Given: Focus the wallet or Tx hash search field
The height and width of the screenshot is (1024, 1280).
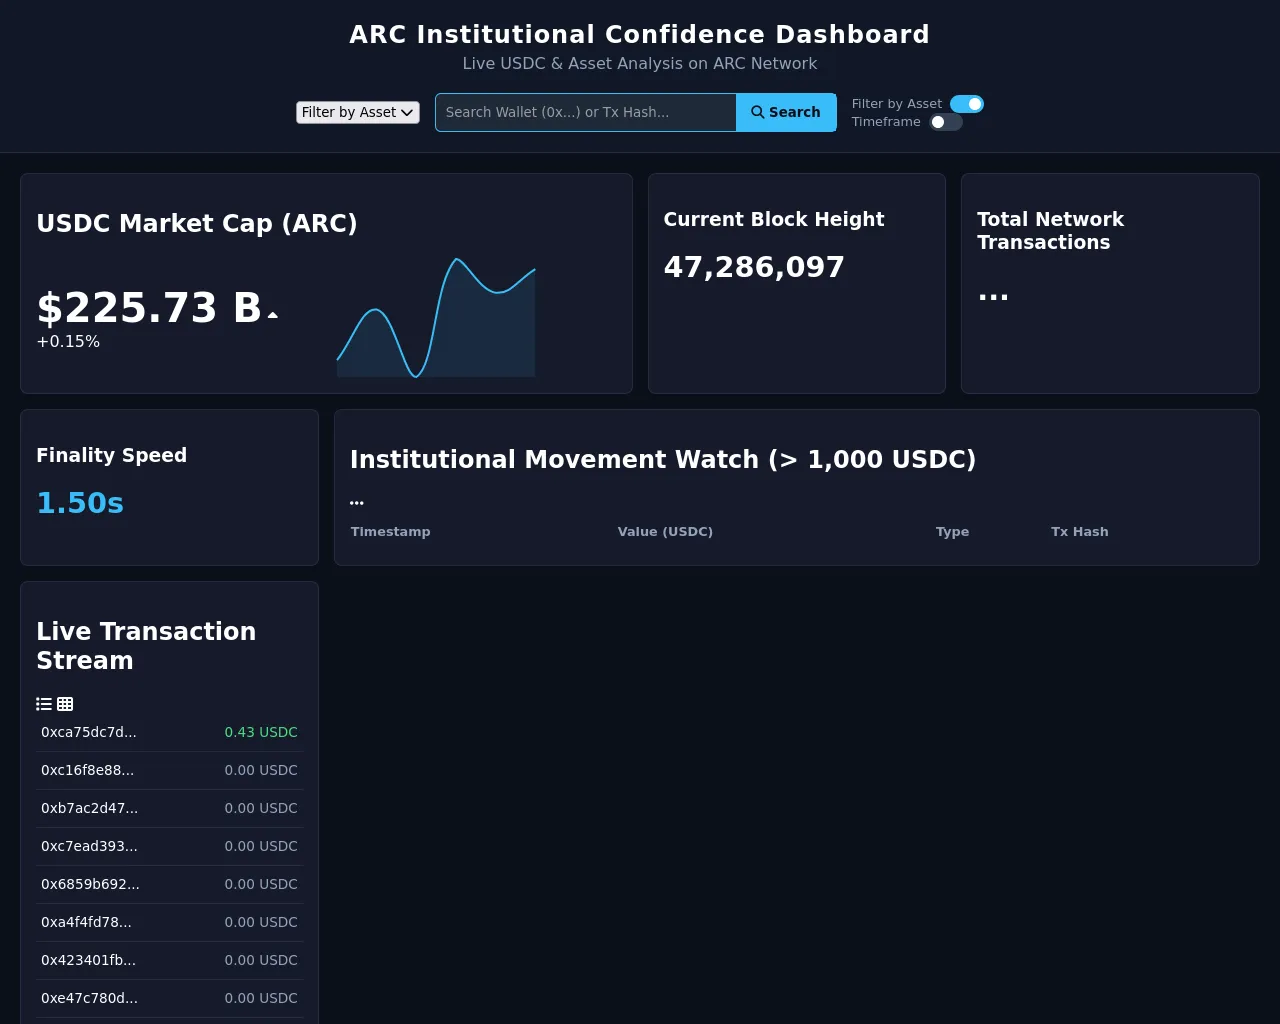Looking at the screenshot, I should click(x=586, y=112).
